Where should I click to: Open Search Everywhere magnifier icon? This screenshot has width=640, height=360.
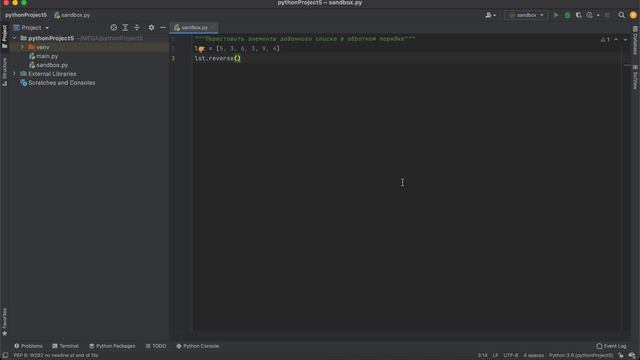click(x=621, y=15)
